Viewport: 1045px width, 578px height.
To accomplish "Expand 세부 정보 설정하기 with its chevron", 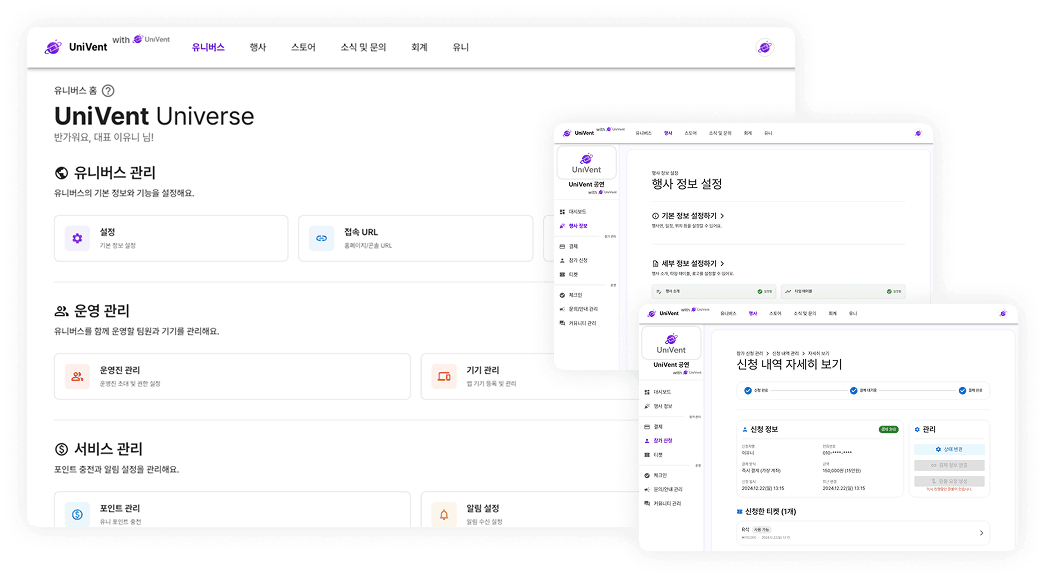I will [723, 263].
